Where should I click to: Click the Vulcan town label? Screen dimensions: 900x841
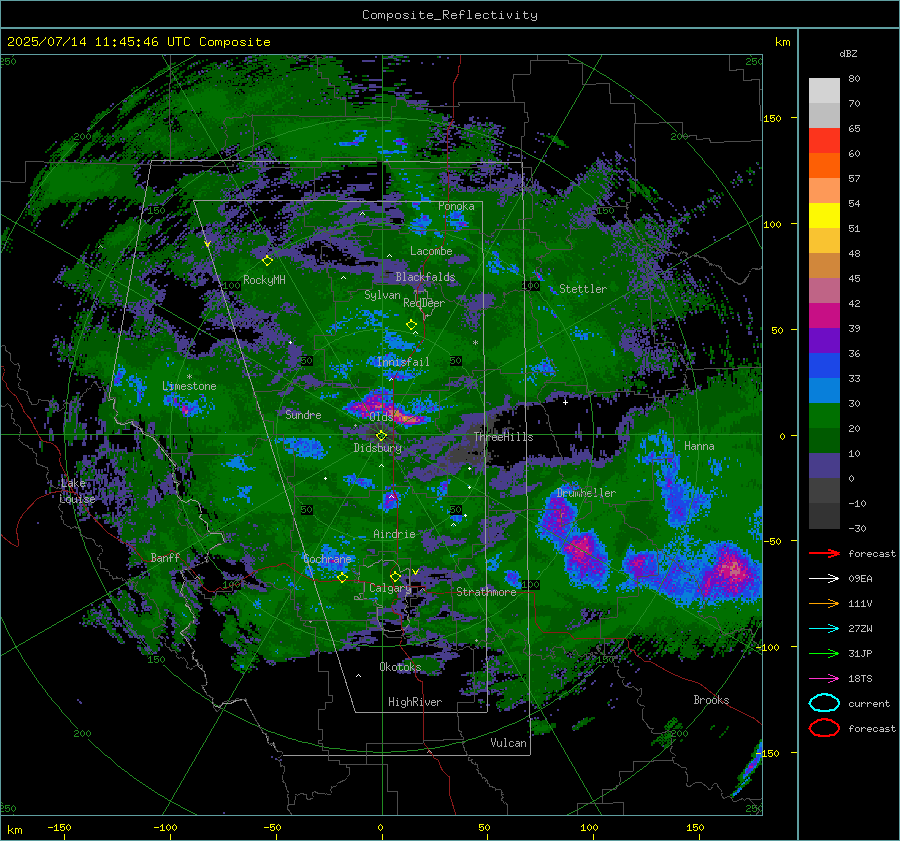[508, 743]
